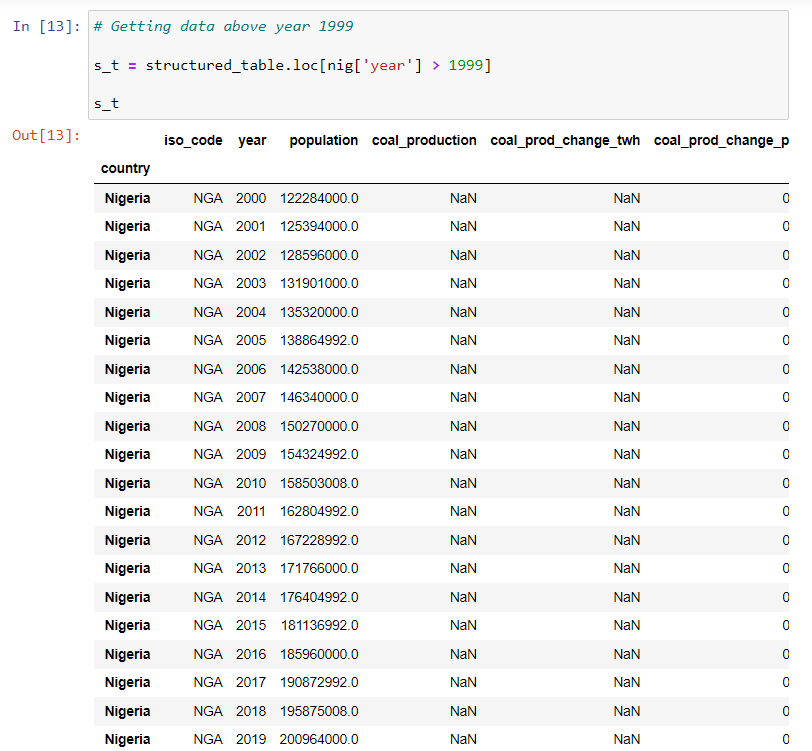Click coal_prod_change_twh NaN in 2017 row

[x=627, y=682]
